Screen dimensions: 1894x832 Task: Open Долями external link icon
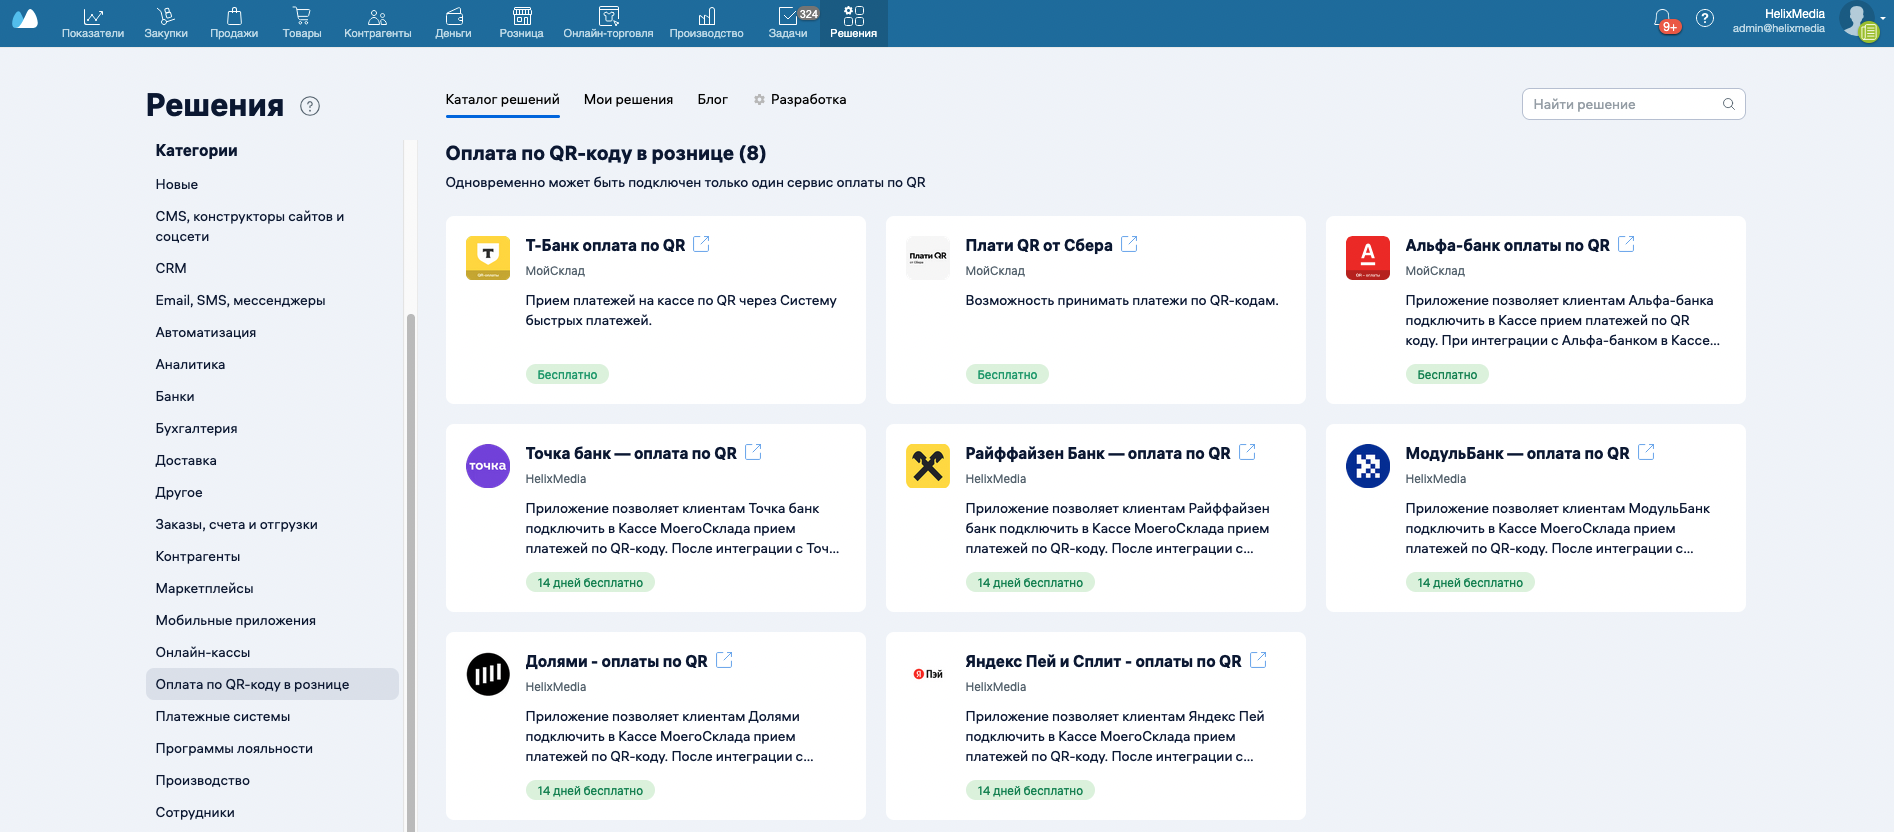[x=724, y=660]
